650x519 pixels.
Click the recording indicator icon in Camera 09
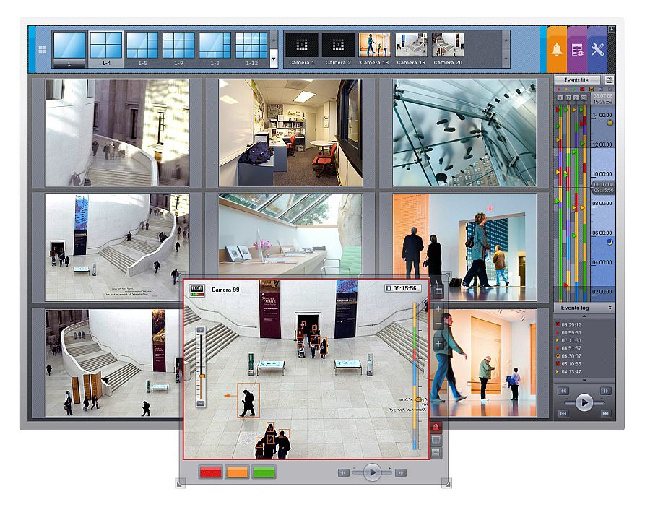pyautogui.click(x=195, y=289)
